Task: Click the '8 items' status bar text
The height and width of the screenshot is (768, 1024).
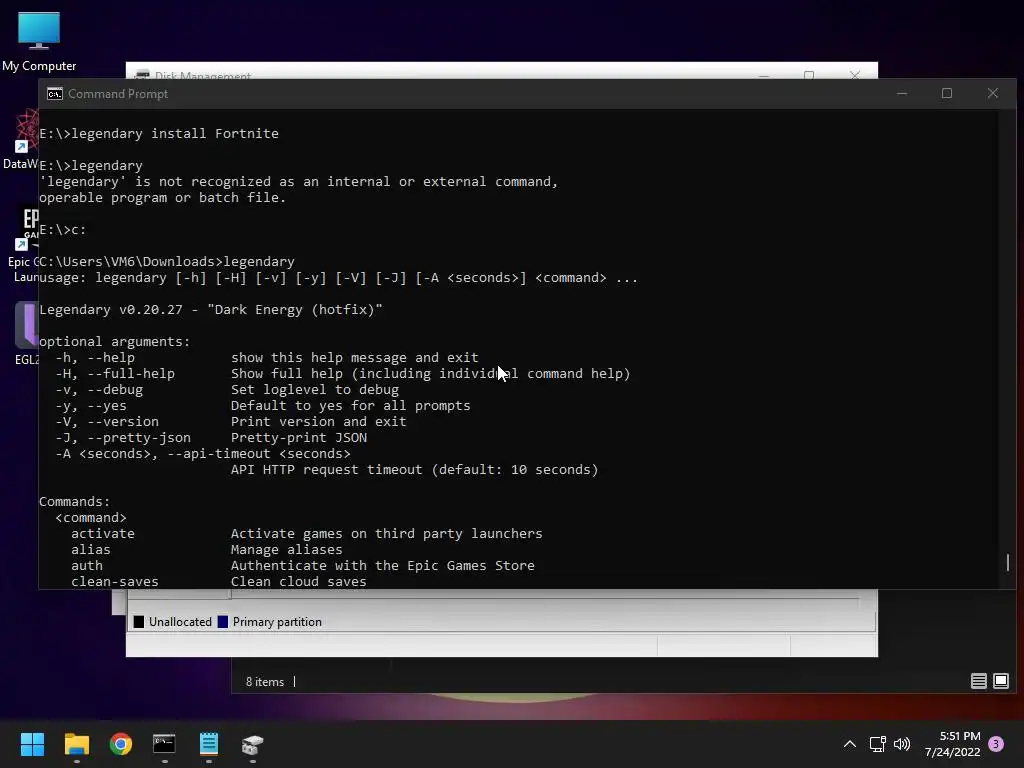Action: coord(264,682)
